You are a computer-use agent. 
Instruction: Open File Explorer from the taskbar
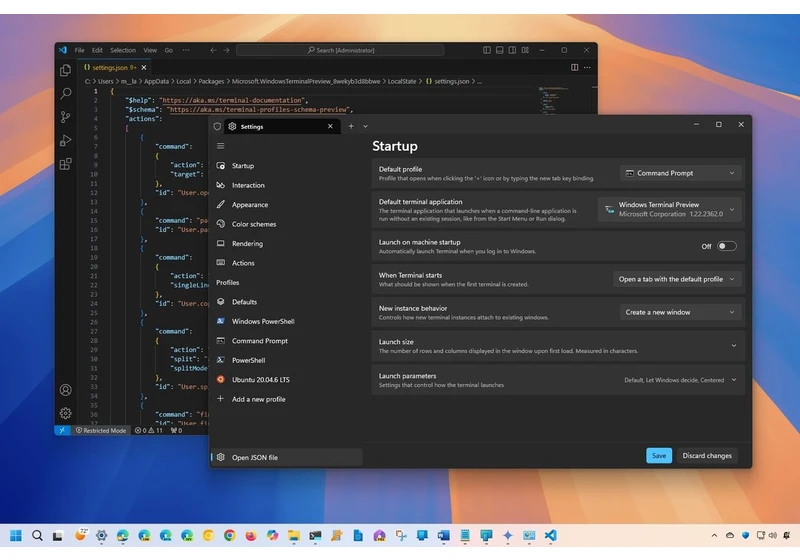coord(293,535)
